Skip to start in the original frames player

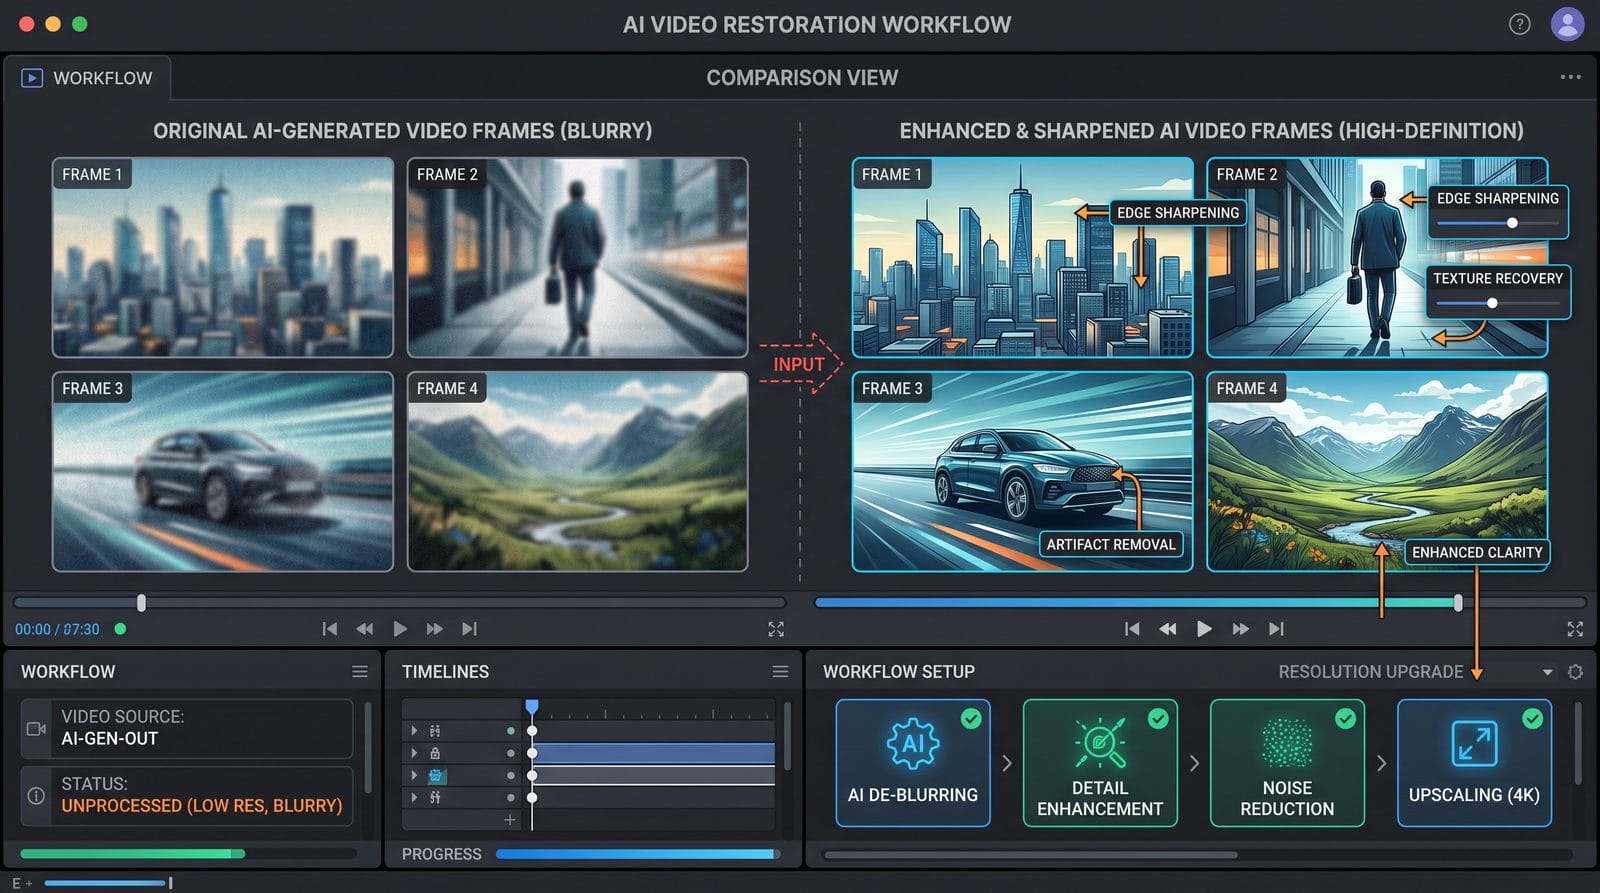330,629
